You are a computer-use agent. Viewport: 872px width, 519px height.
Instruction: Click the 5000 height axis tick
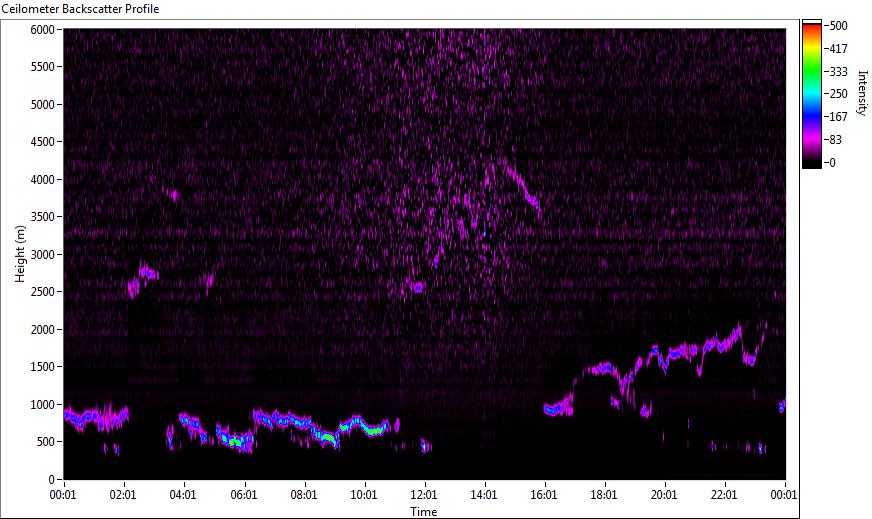click(42, 105)
